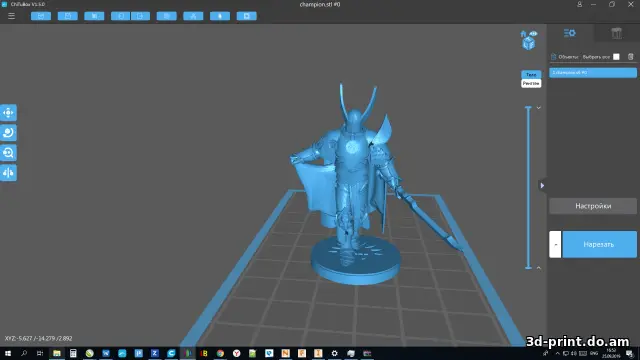Switch to Рентген x-ray render mode
Image resolution: width=640 pixels, height=360 pixels.
[x=531, y=83]
